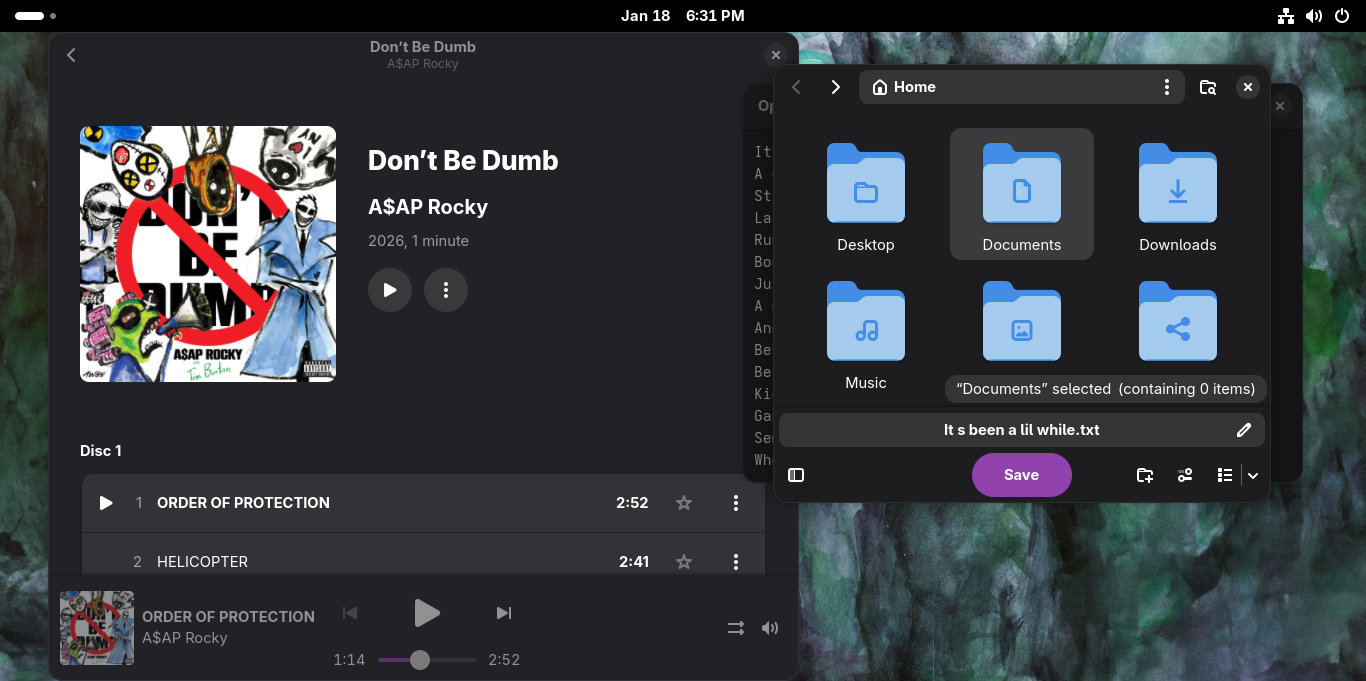Open the clock showing Jan 18 6:31 PM
1366x681 pixels.
coord(683,16)
